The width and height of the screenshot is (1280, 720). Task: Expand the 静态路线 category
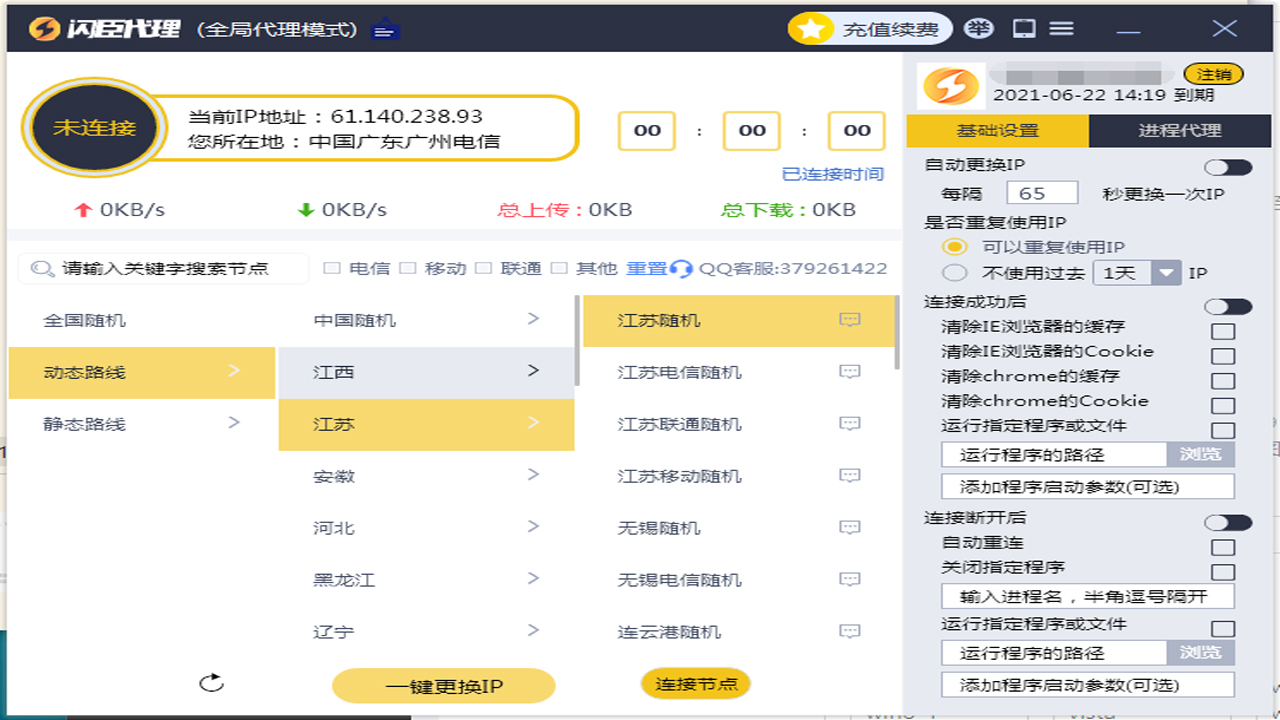pyautogui.click(x=142, y=423)
